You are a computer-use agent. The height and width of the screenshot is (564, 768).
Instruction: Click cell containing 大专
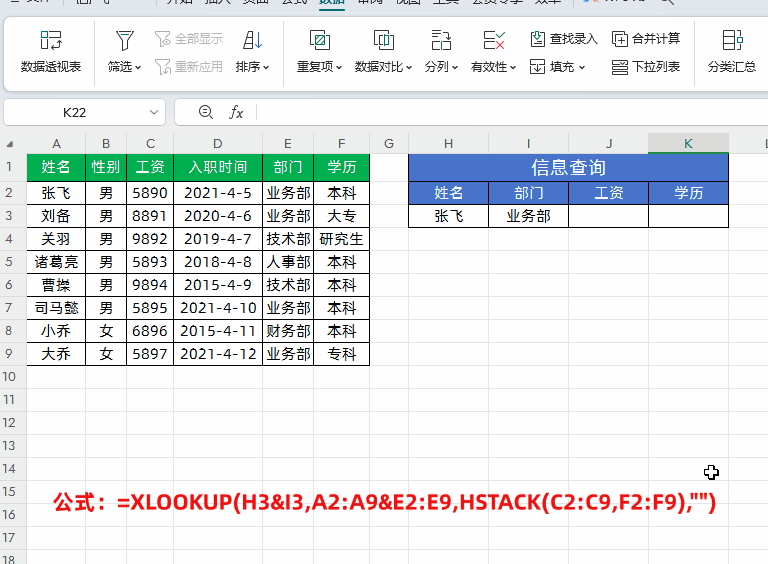(341, 216)
